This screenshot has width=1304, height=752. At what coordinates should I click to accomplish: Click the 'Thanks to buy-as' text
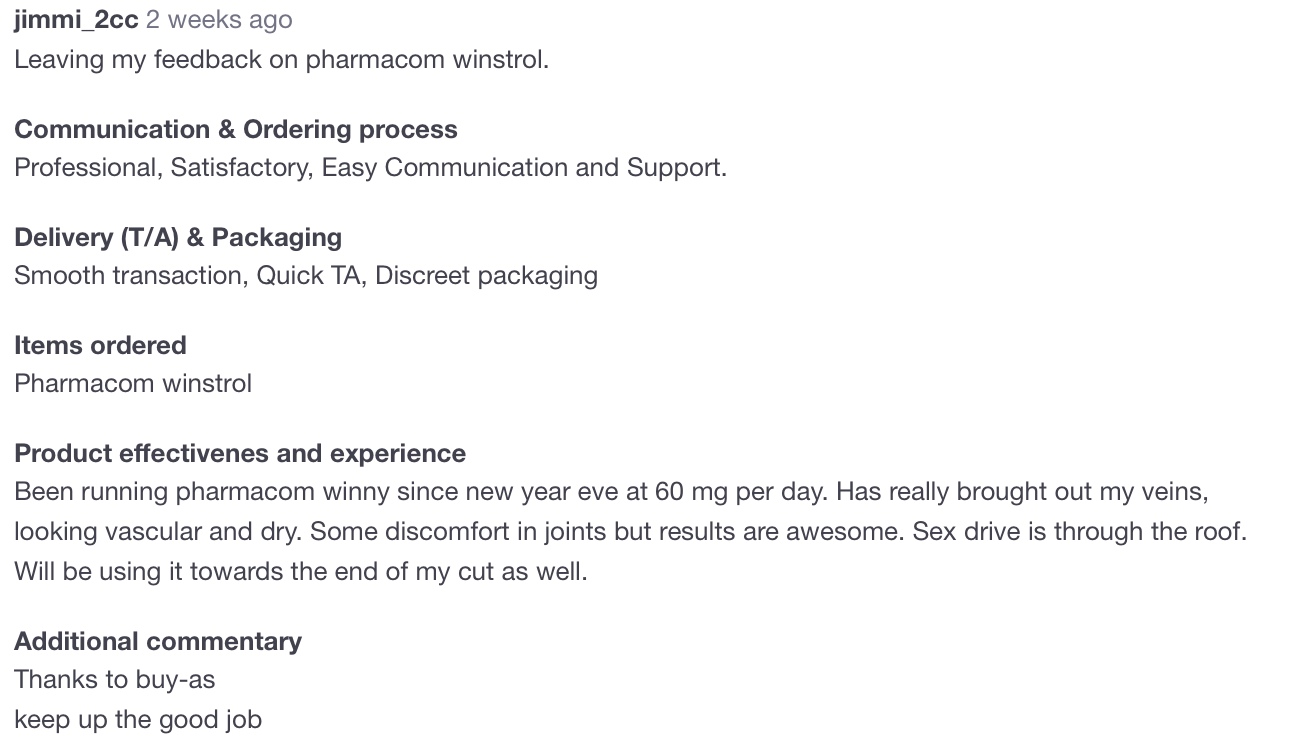click(115, 680)
